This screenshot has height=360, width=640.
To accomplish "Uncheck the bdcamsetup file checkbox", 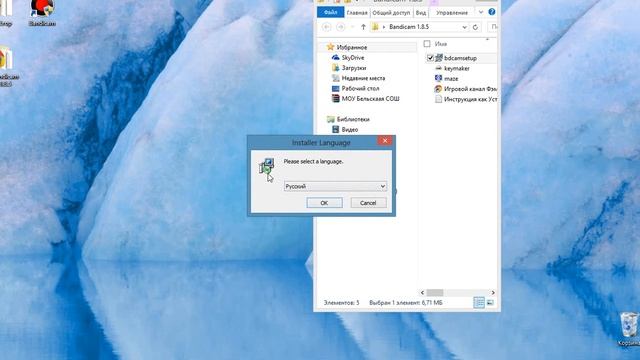I will [430, 58].
